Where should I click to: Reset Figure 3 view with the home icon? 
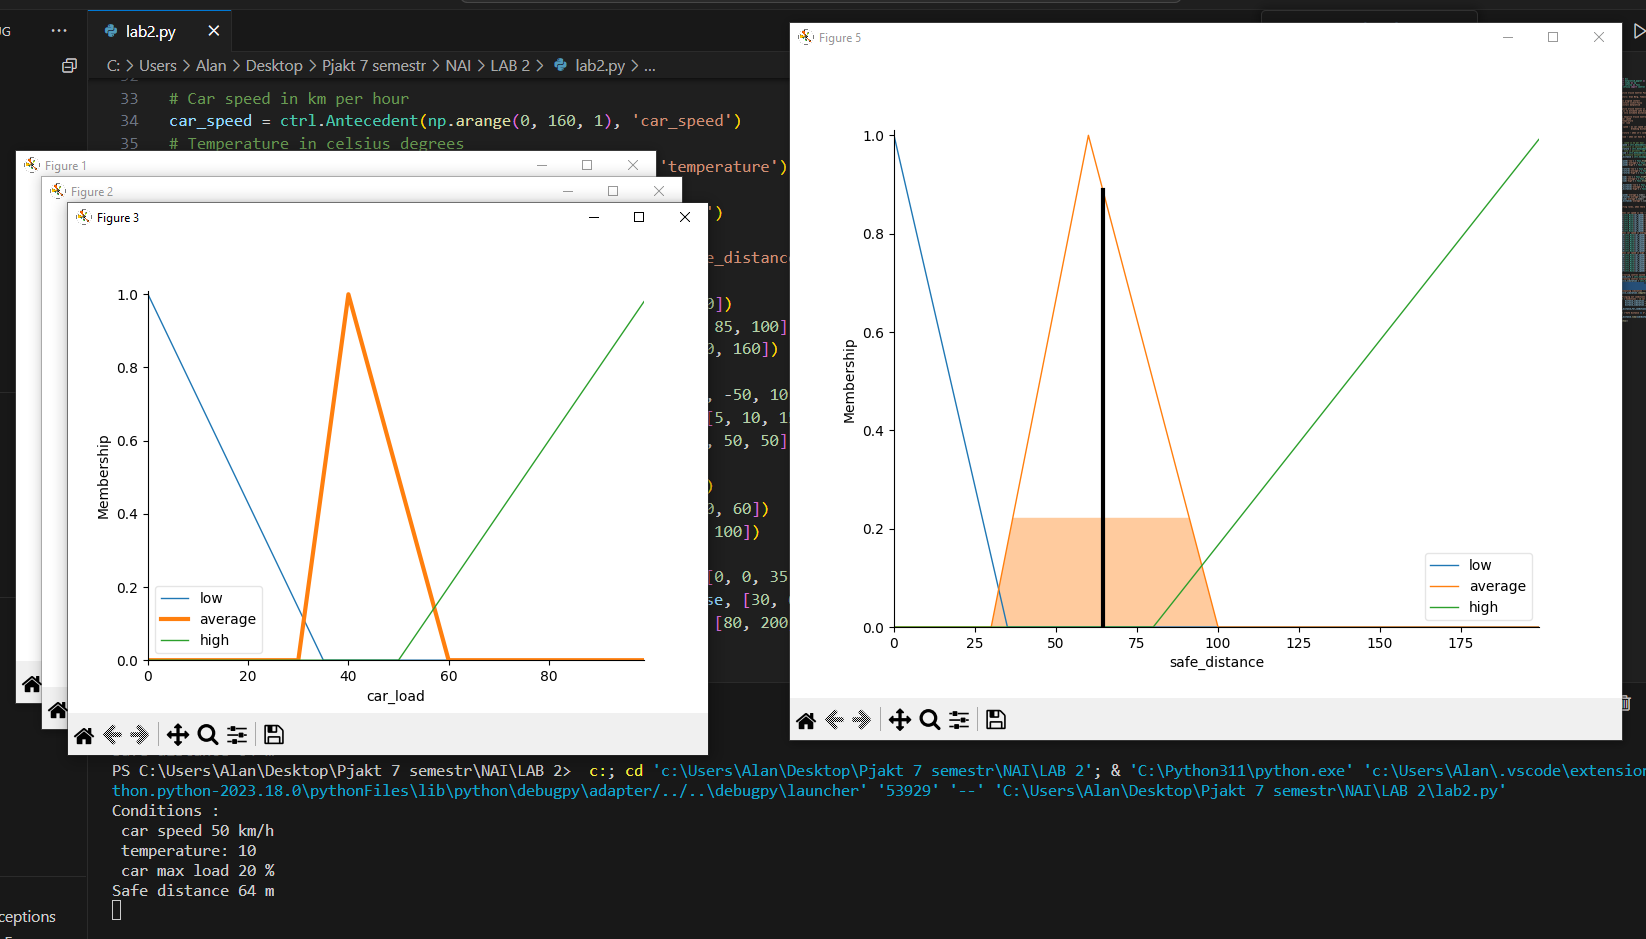click(x=84, y=734)
